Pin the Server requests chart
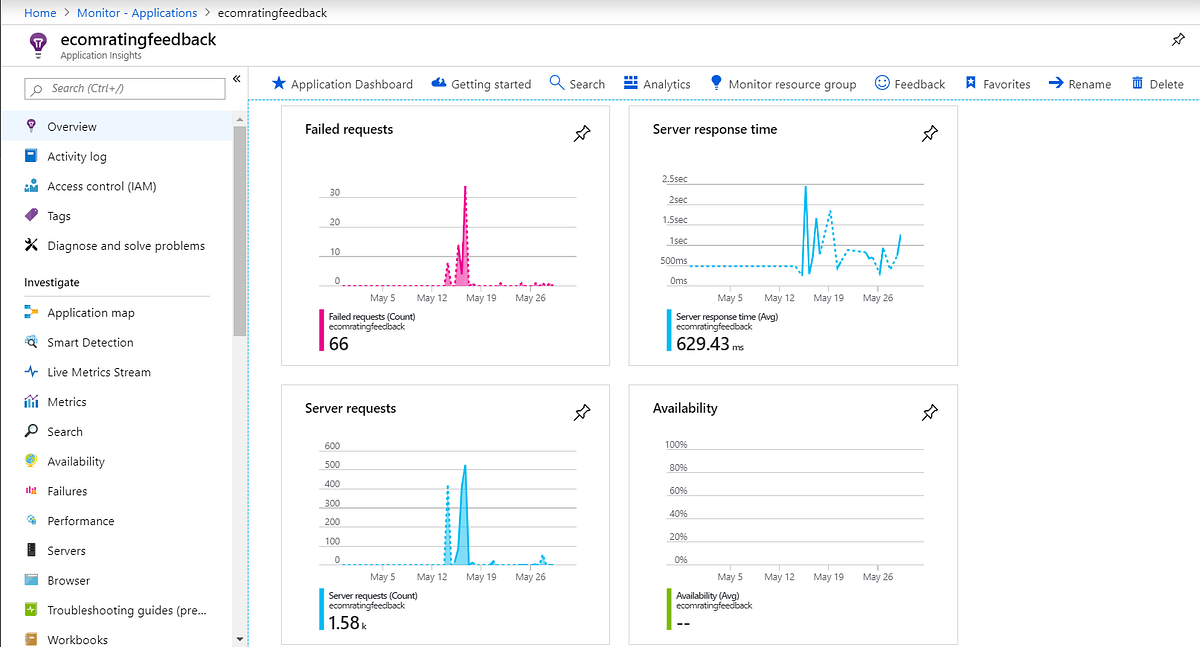 click(582, 412)
